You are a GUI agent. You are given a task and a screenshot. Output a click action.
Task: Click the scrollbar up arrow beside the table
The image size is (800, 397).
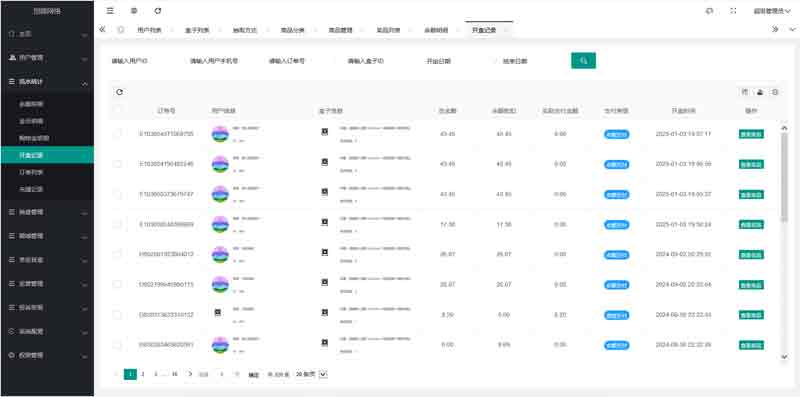tap(784, 128)
